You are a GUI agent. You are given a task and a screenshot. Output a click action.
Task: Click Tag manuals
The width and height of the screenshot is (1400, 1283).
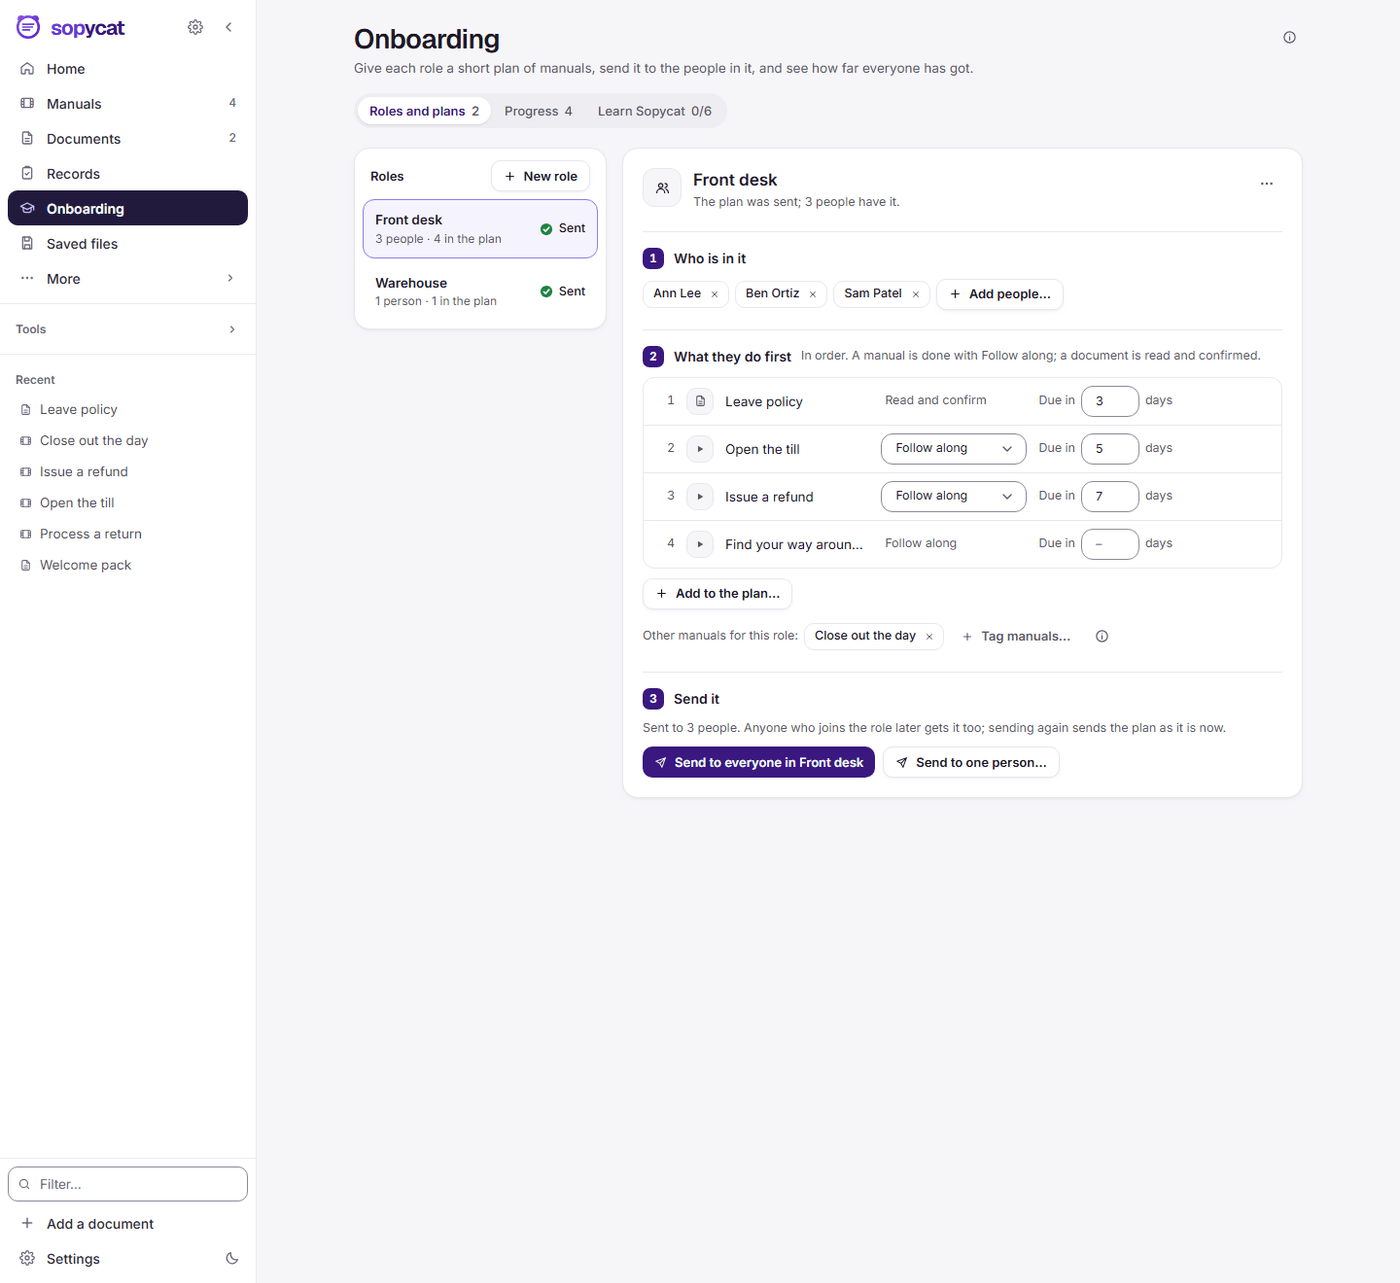[1016, 636]
